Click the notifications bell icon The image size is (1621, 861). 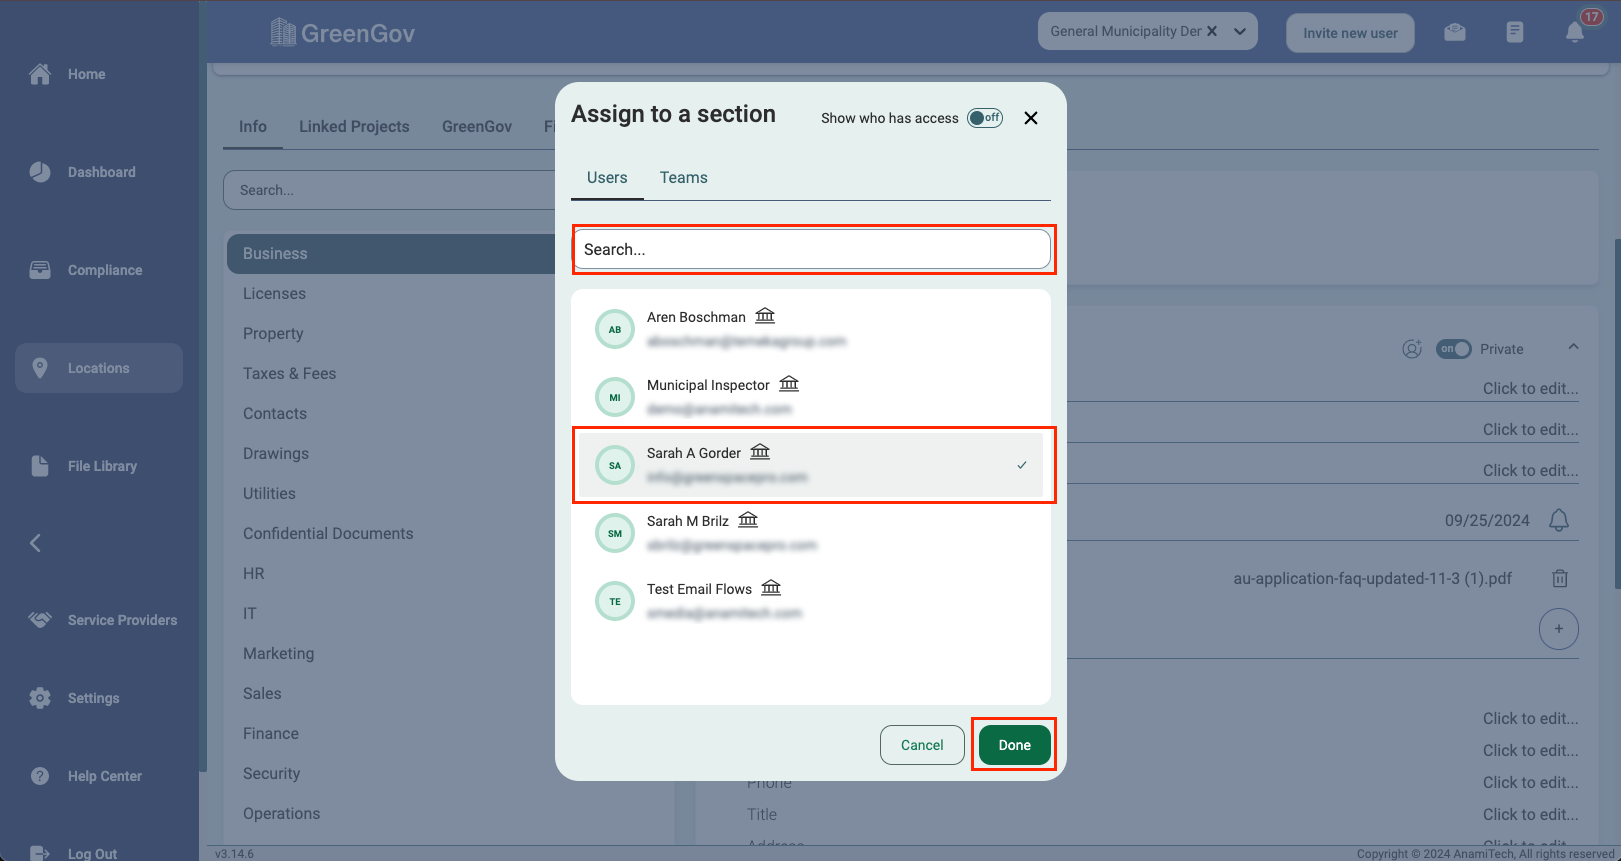pyautogui.click(x=1575, y=33)
